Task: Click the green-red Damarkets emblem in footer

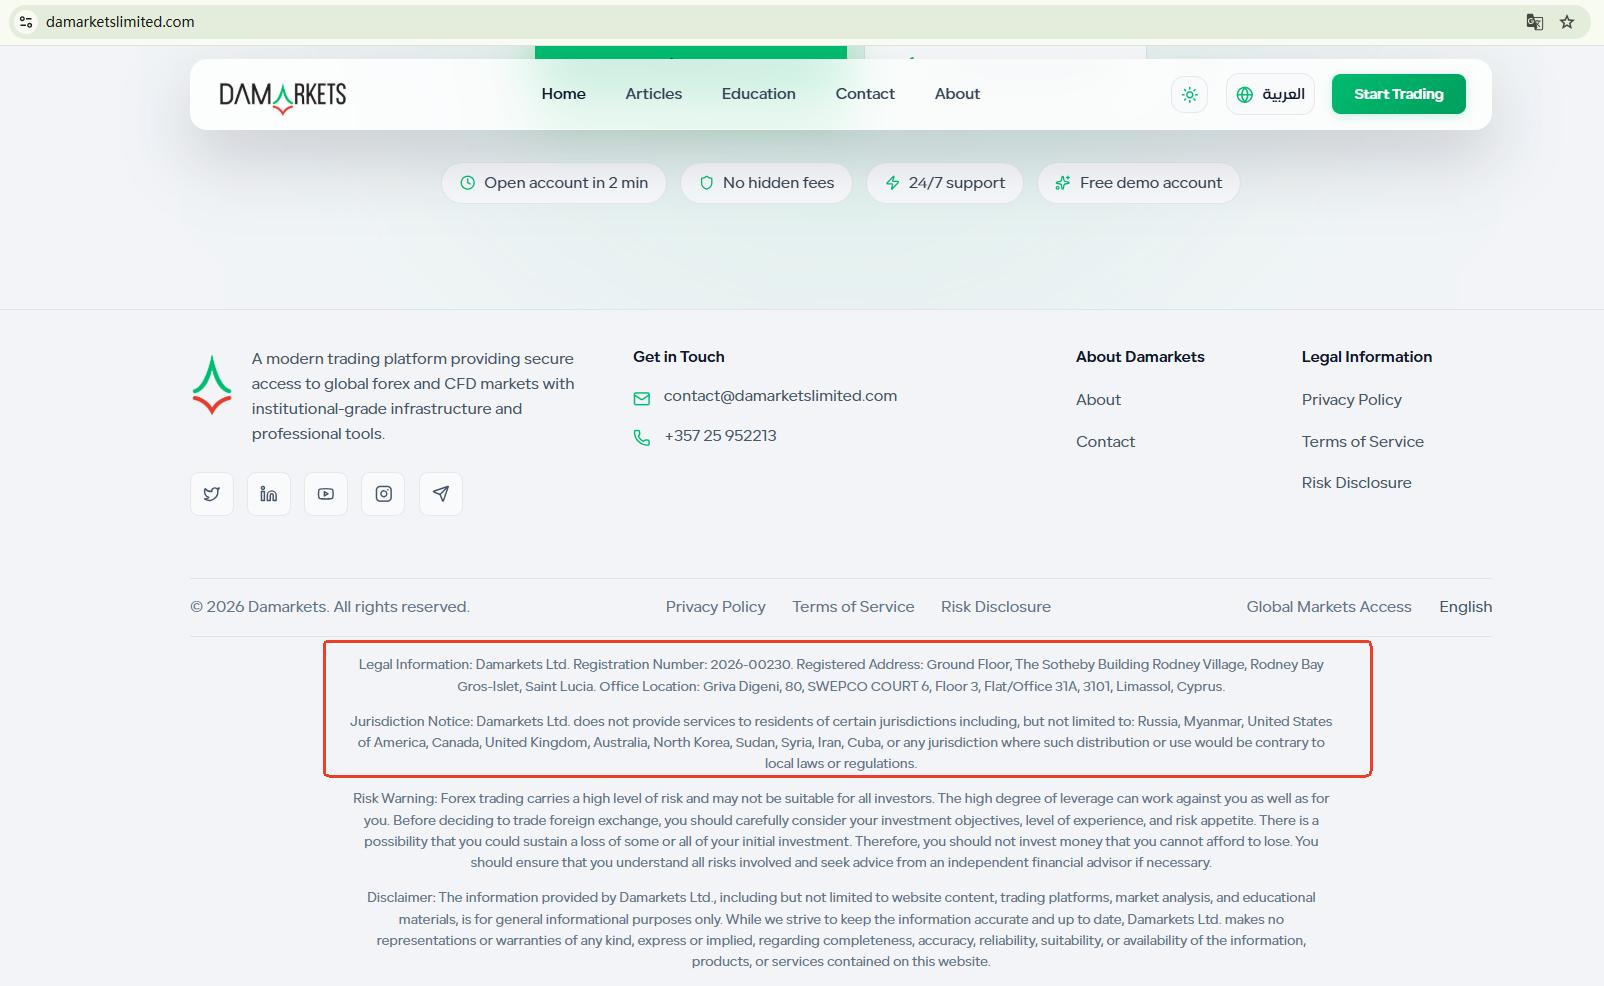Action: point(212,385)
